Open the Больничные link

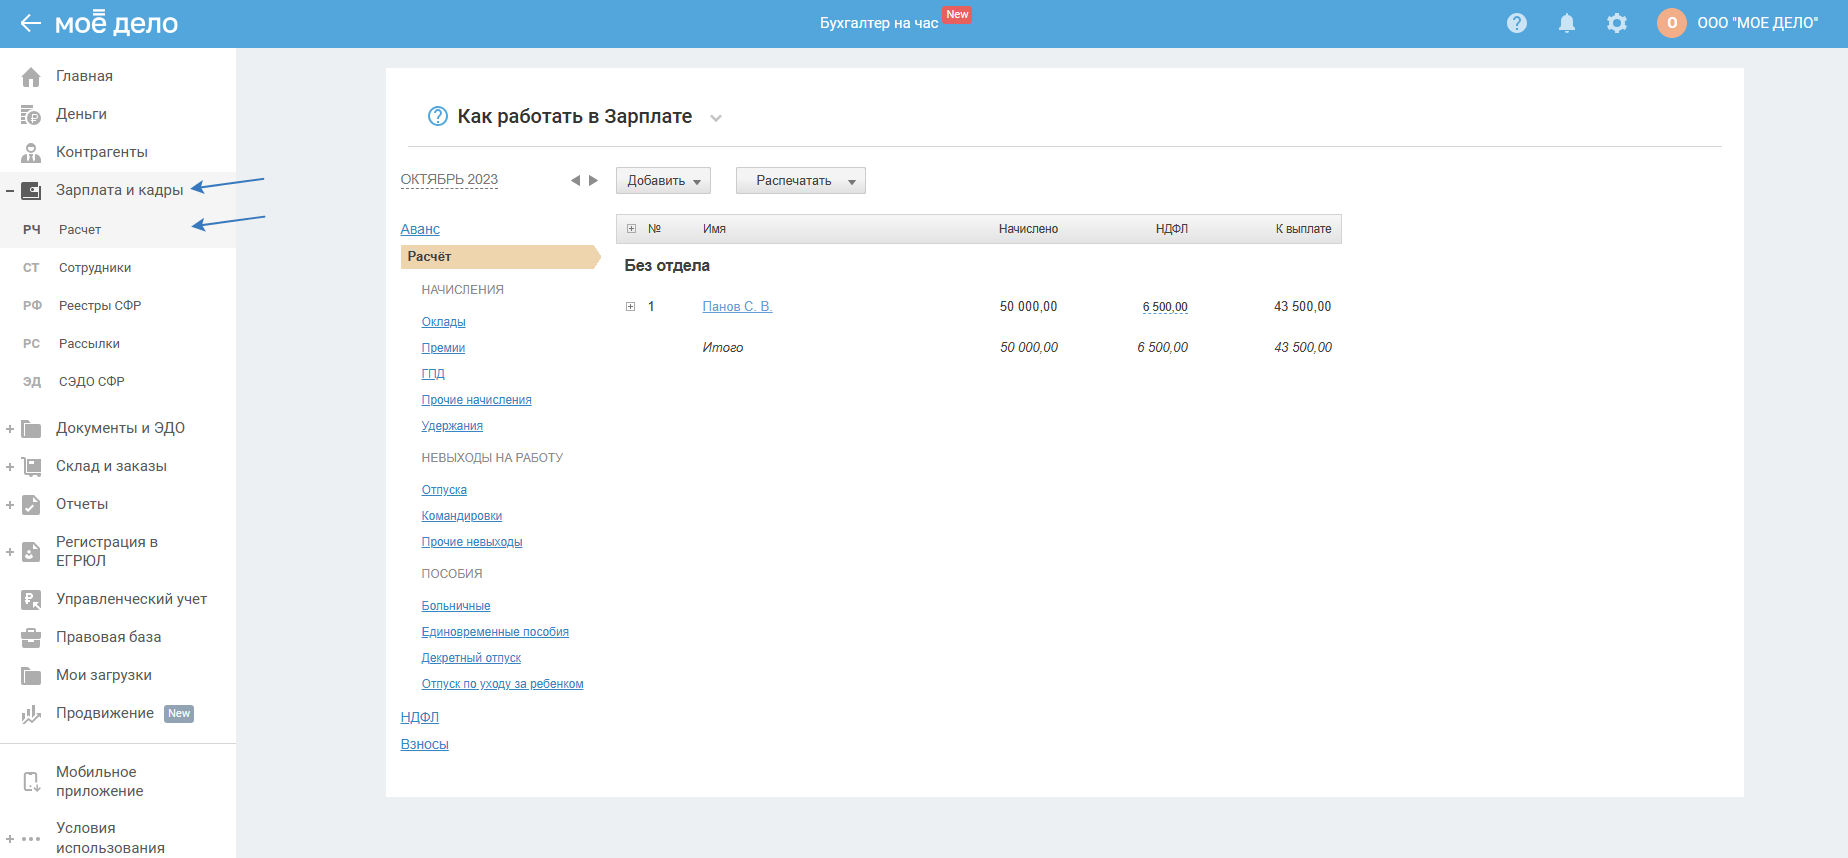point(456,606)
